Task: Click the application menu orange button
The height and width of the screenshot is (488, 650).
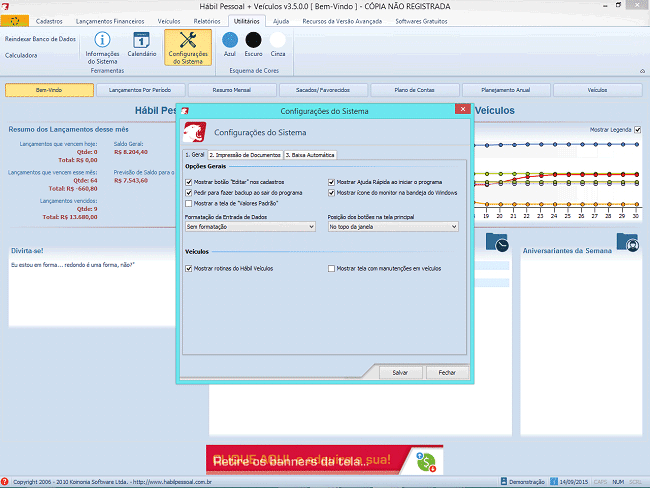Action: coord(15,21)
